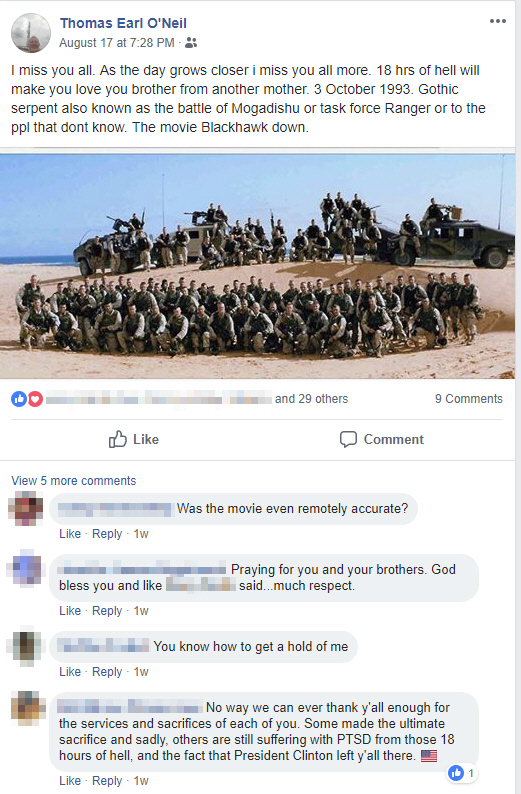The height and width of the screenshot is (794, 521).
Task: Like the 'You know how to get a hold' comment
Action: (x=70, y=671)
